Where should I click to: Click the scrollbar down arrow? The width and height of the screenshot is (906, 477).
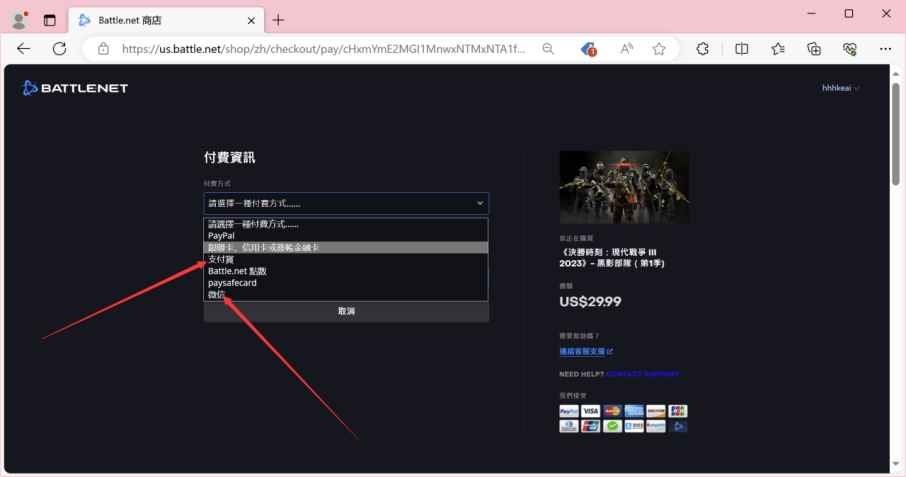click(896, 464)
